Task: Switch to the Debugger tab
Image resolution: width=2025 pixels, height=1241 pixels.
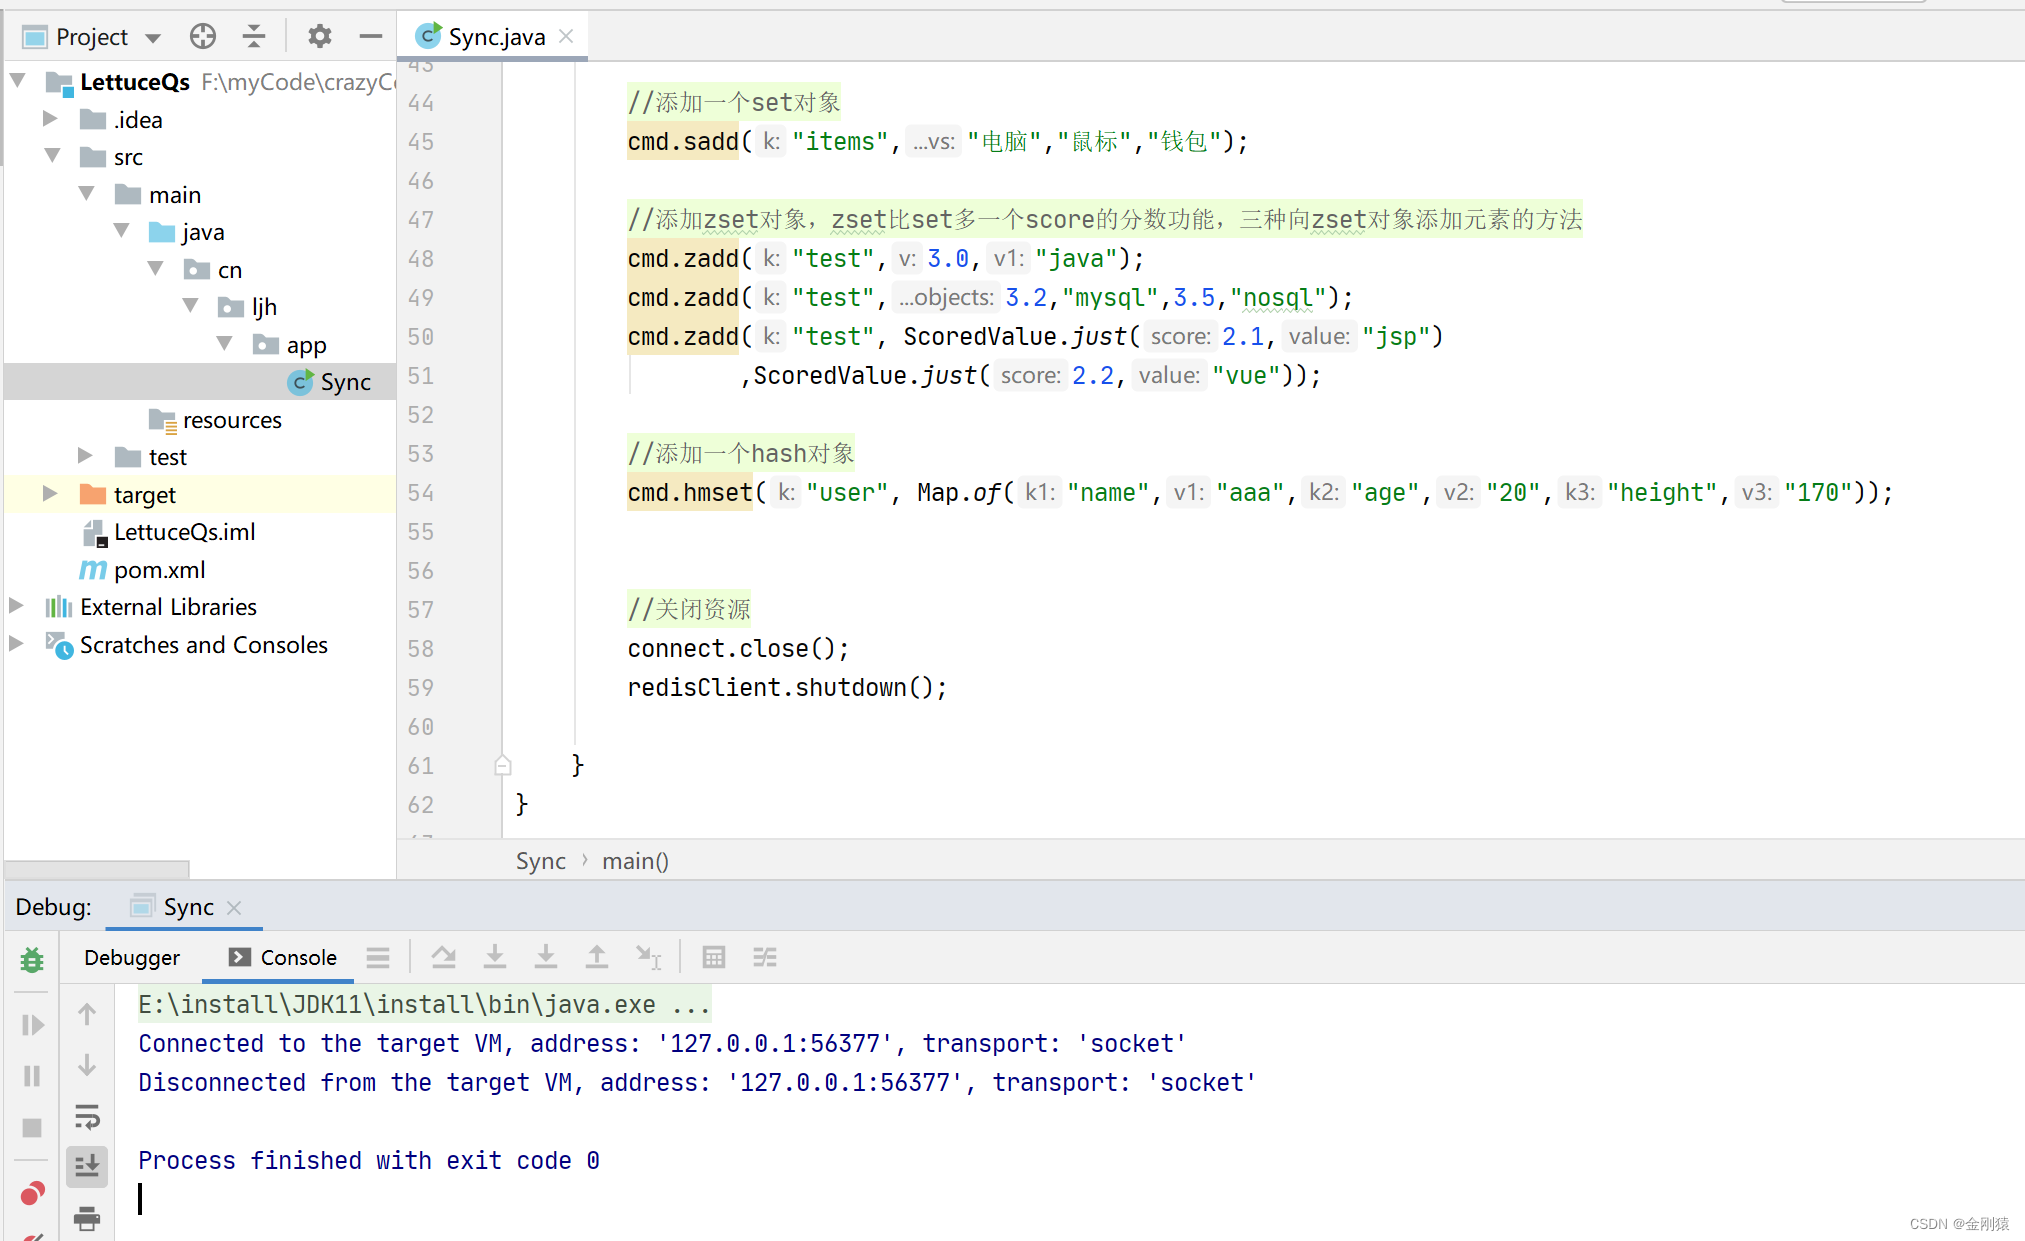Action: coord(131,957)
